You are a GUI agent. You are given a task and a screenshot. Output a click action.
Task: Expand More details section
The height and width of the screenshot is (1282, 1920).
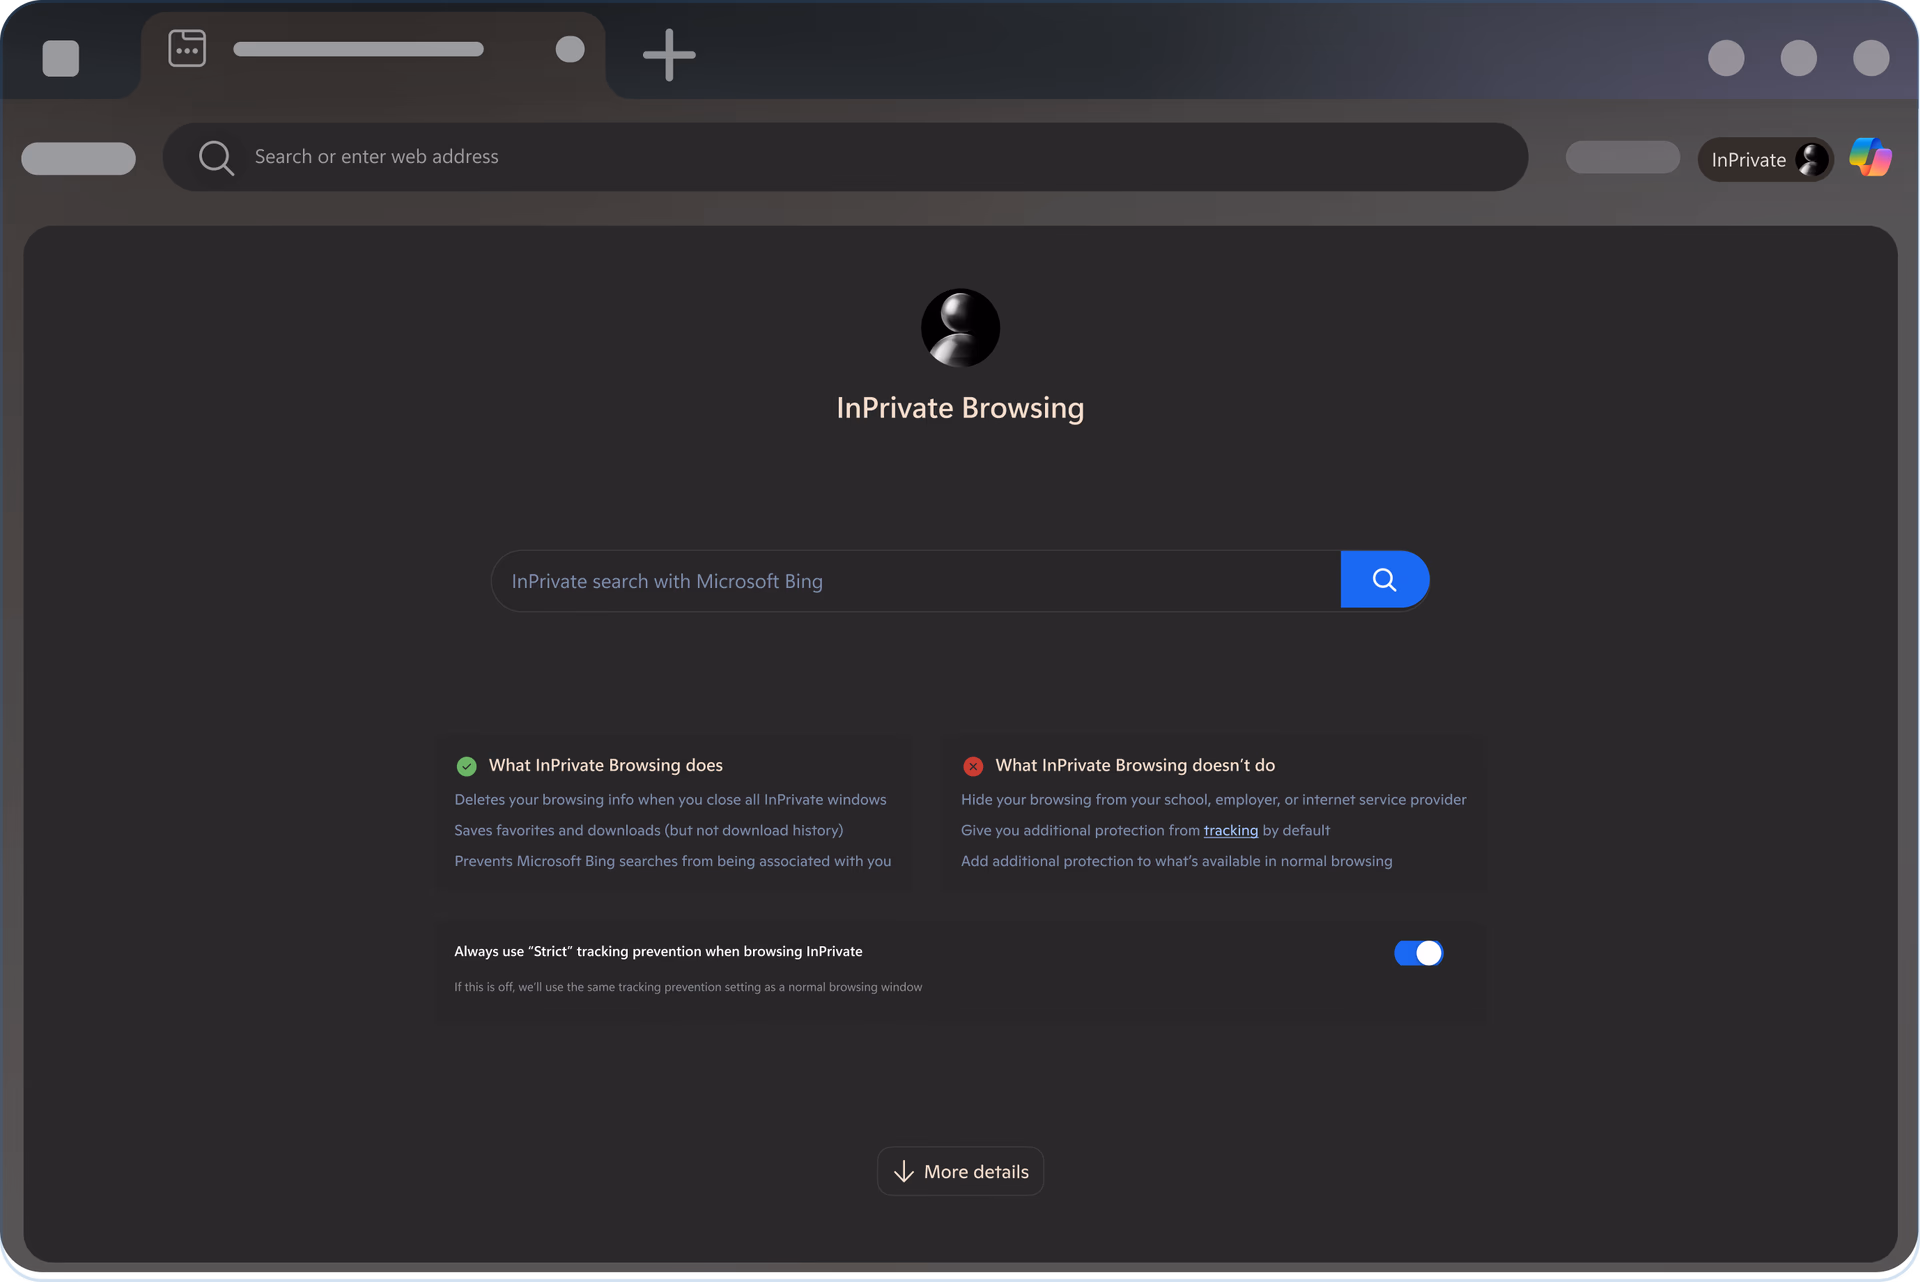(960, 1171)
